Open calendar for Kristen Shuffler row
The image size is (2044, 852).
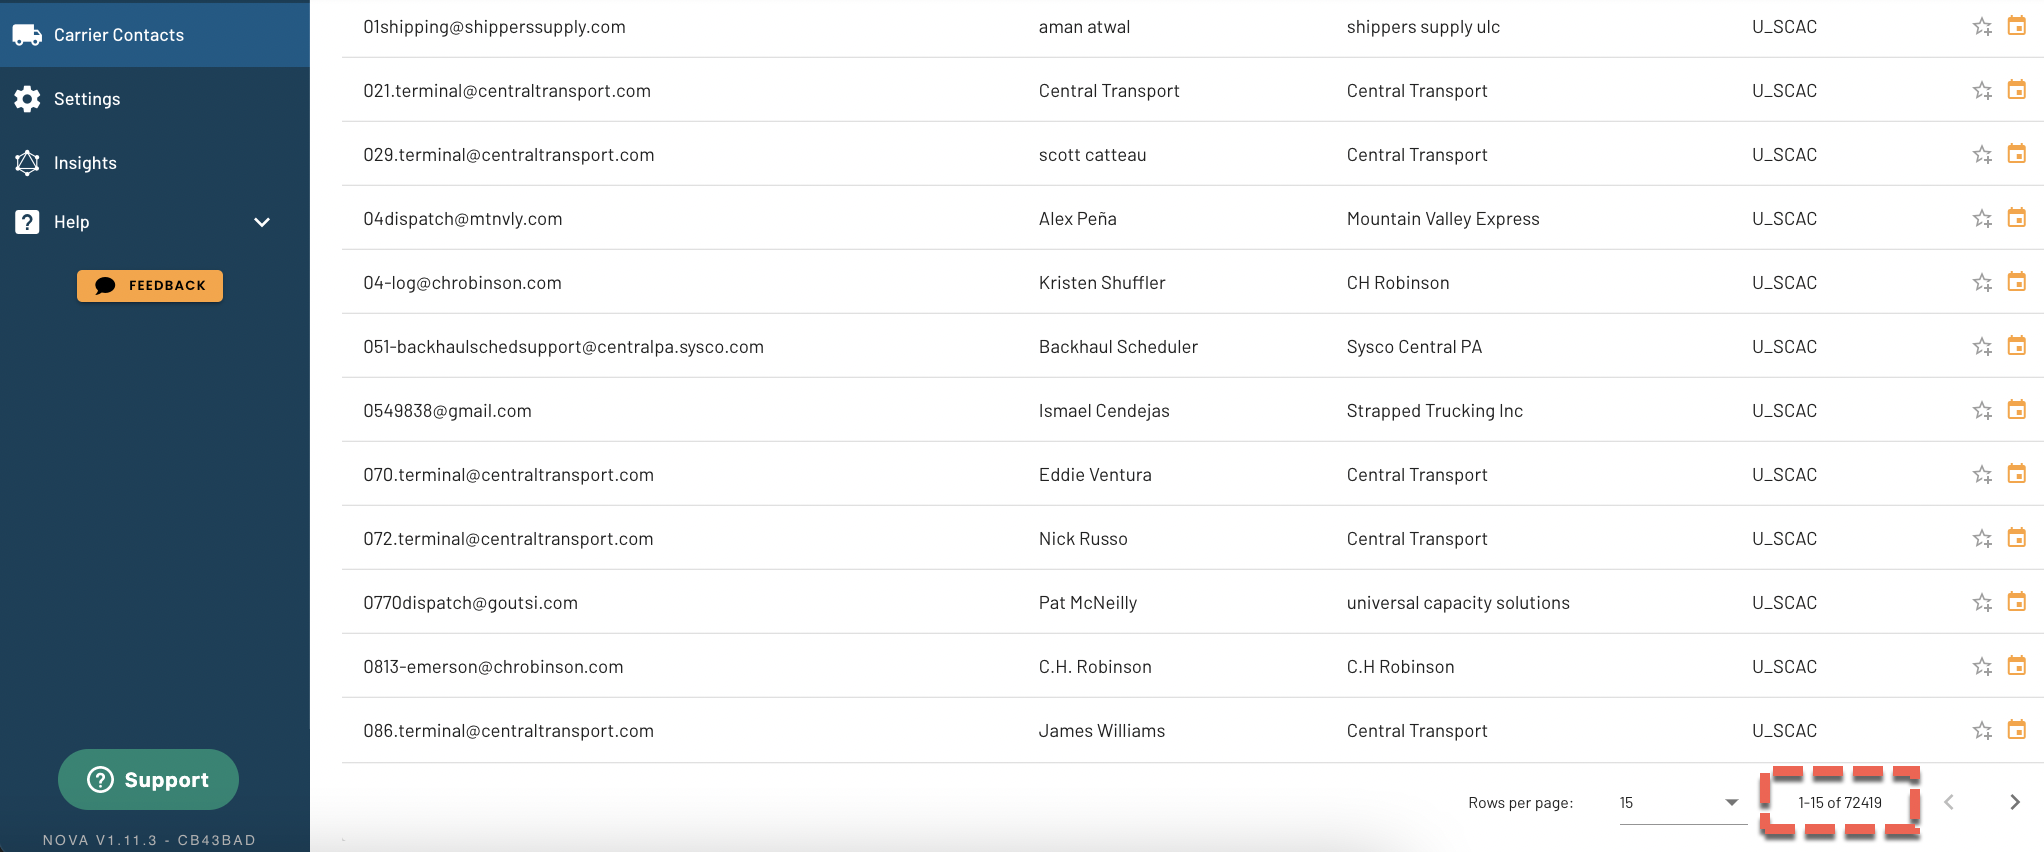pos(2017,282)
